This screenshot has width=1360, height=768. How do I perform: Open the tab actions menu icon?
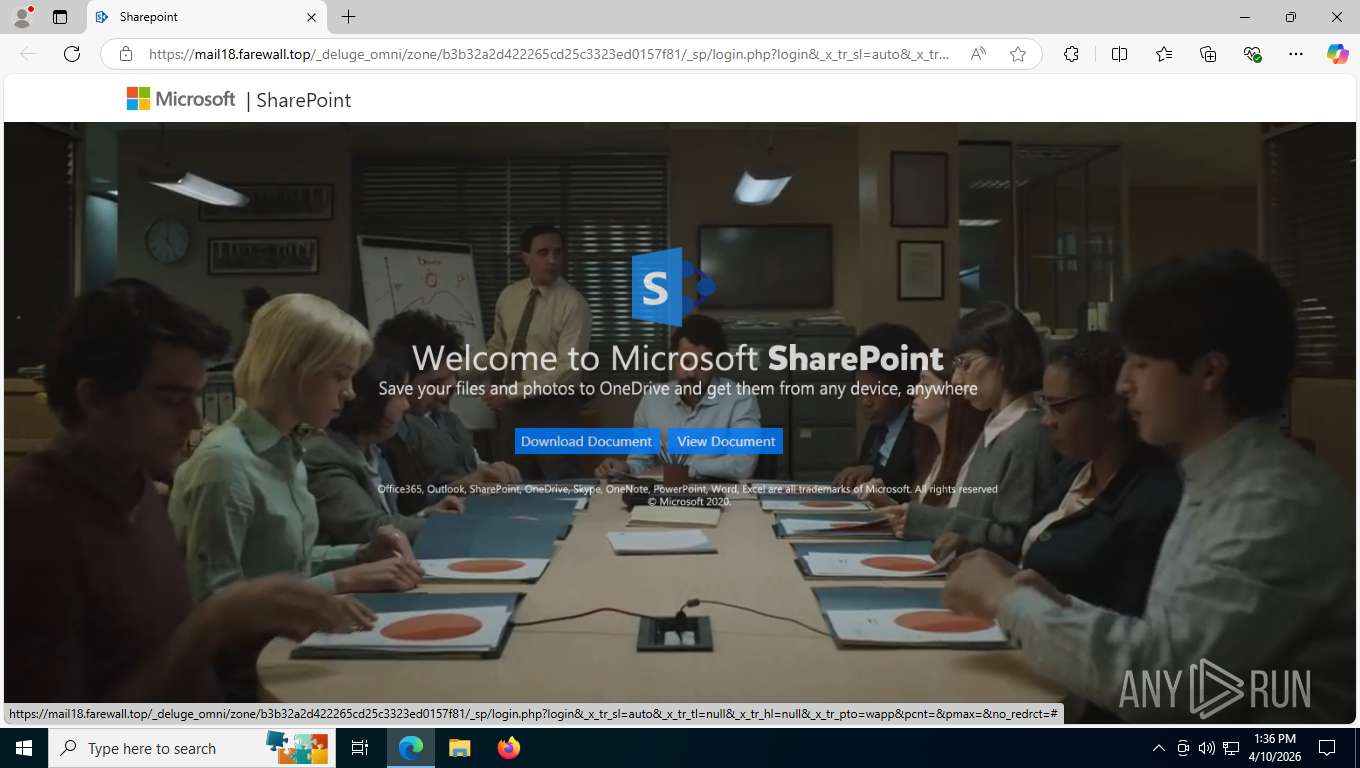tap(60, 17)
